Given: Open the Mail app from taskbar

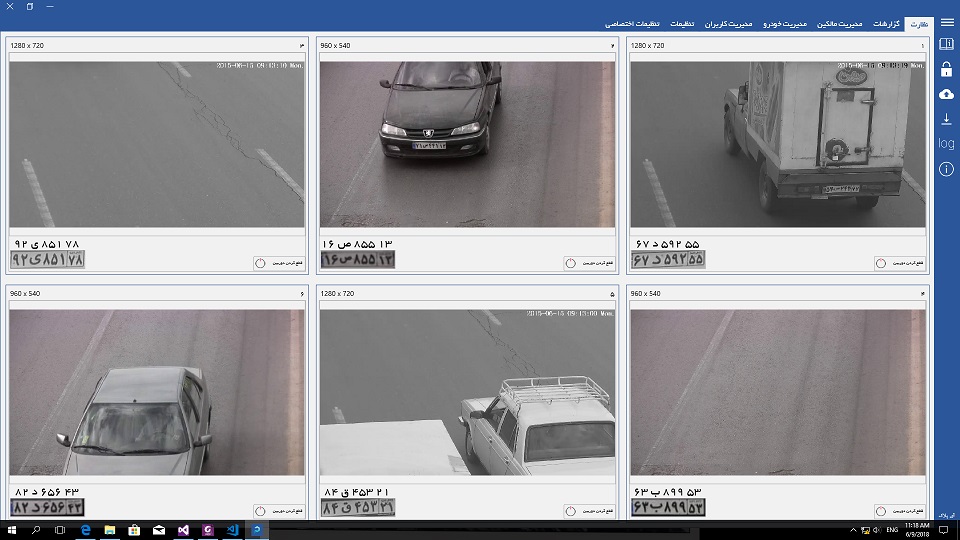Looking at the screenshot, I should [159, 530].
